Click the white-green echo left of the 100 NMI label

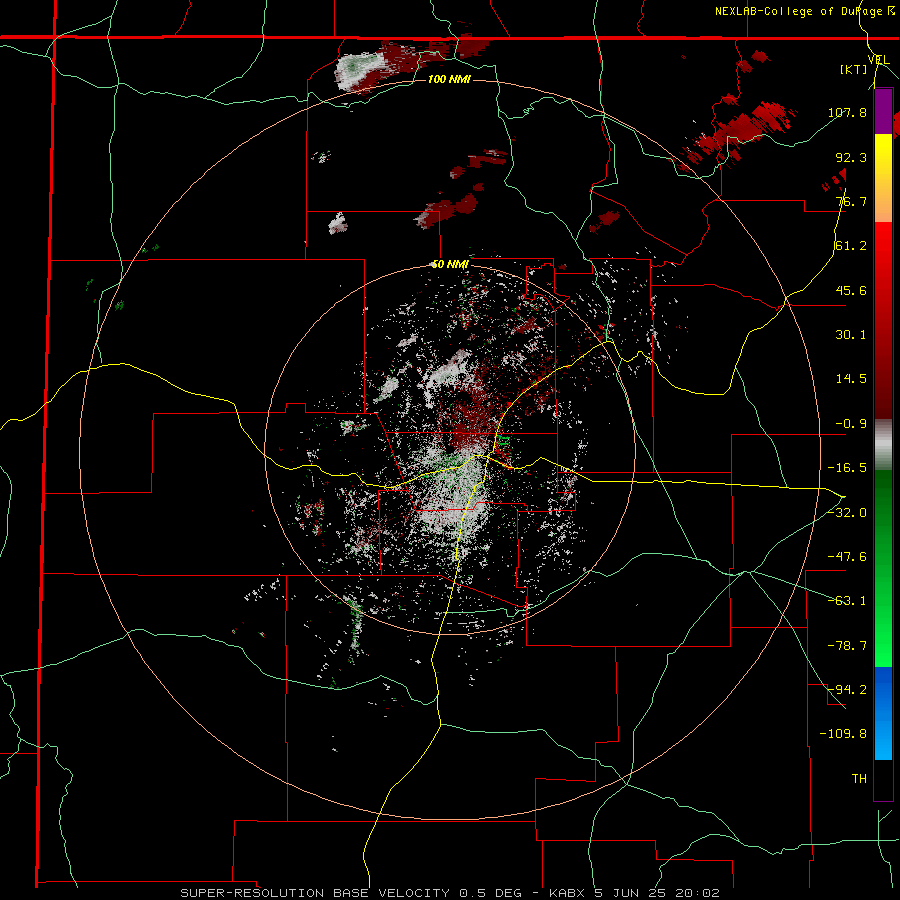[358, 71]
